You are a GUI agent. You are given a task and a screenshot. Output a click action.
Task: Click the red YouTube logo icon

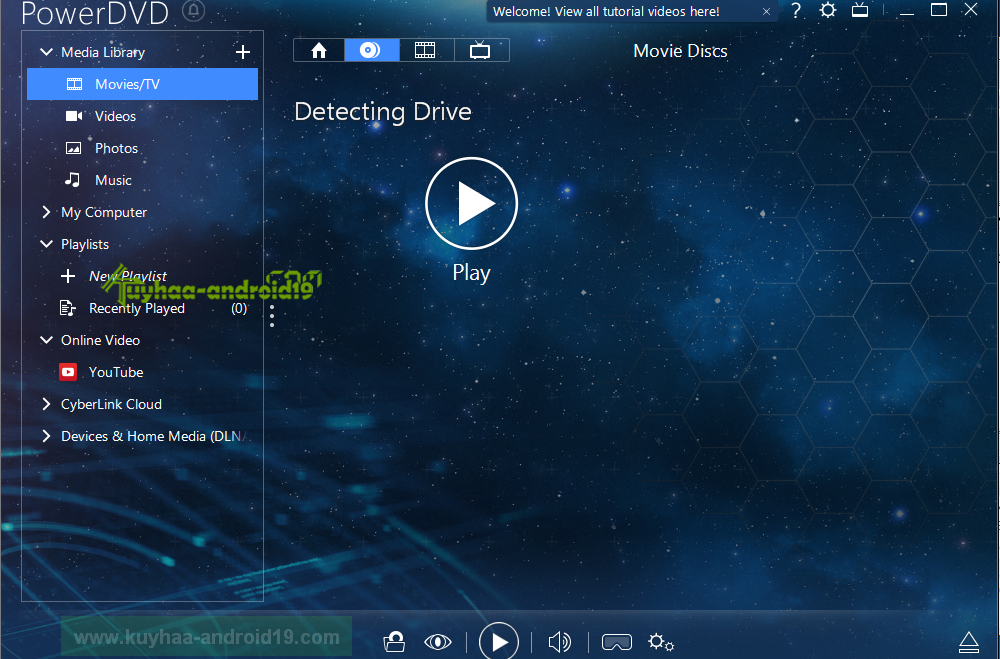point(68,372)
